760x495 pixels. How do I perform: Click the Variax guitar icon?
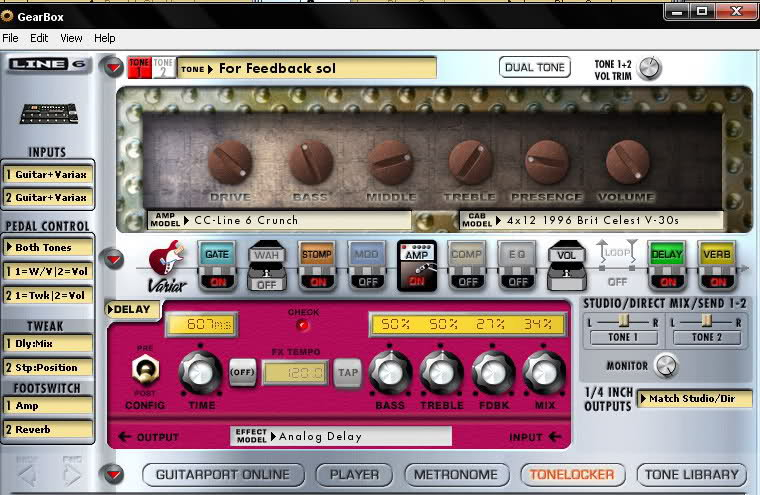167,265
